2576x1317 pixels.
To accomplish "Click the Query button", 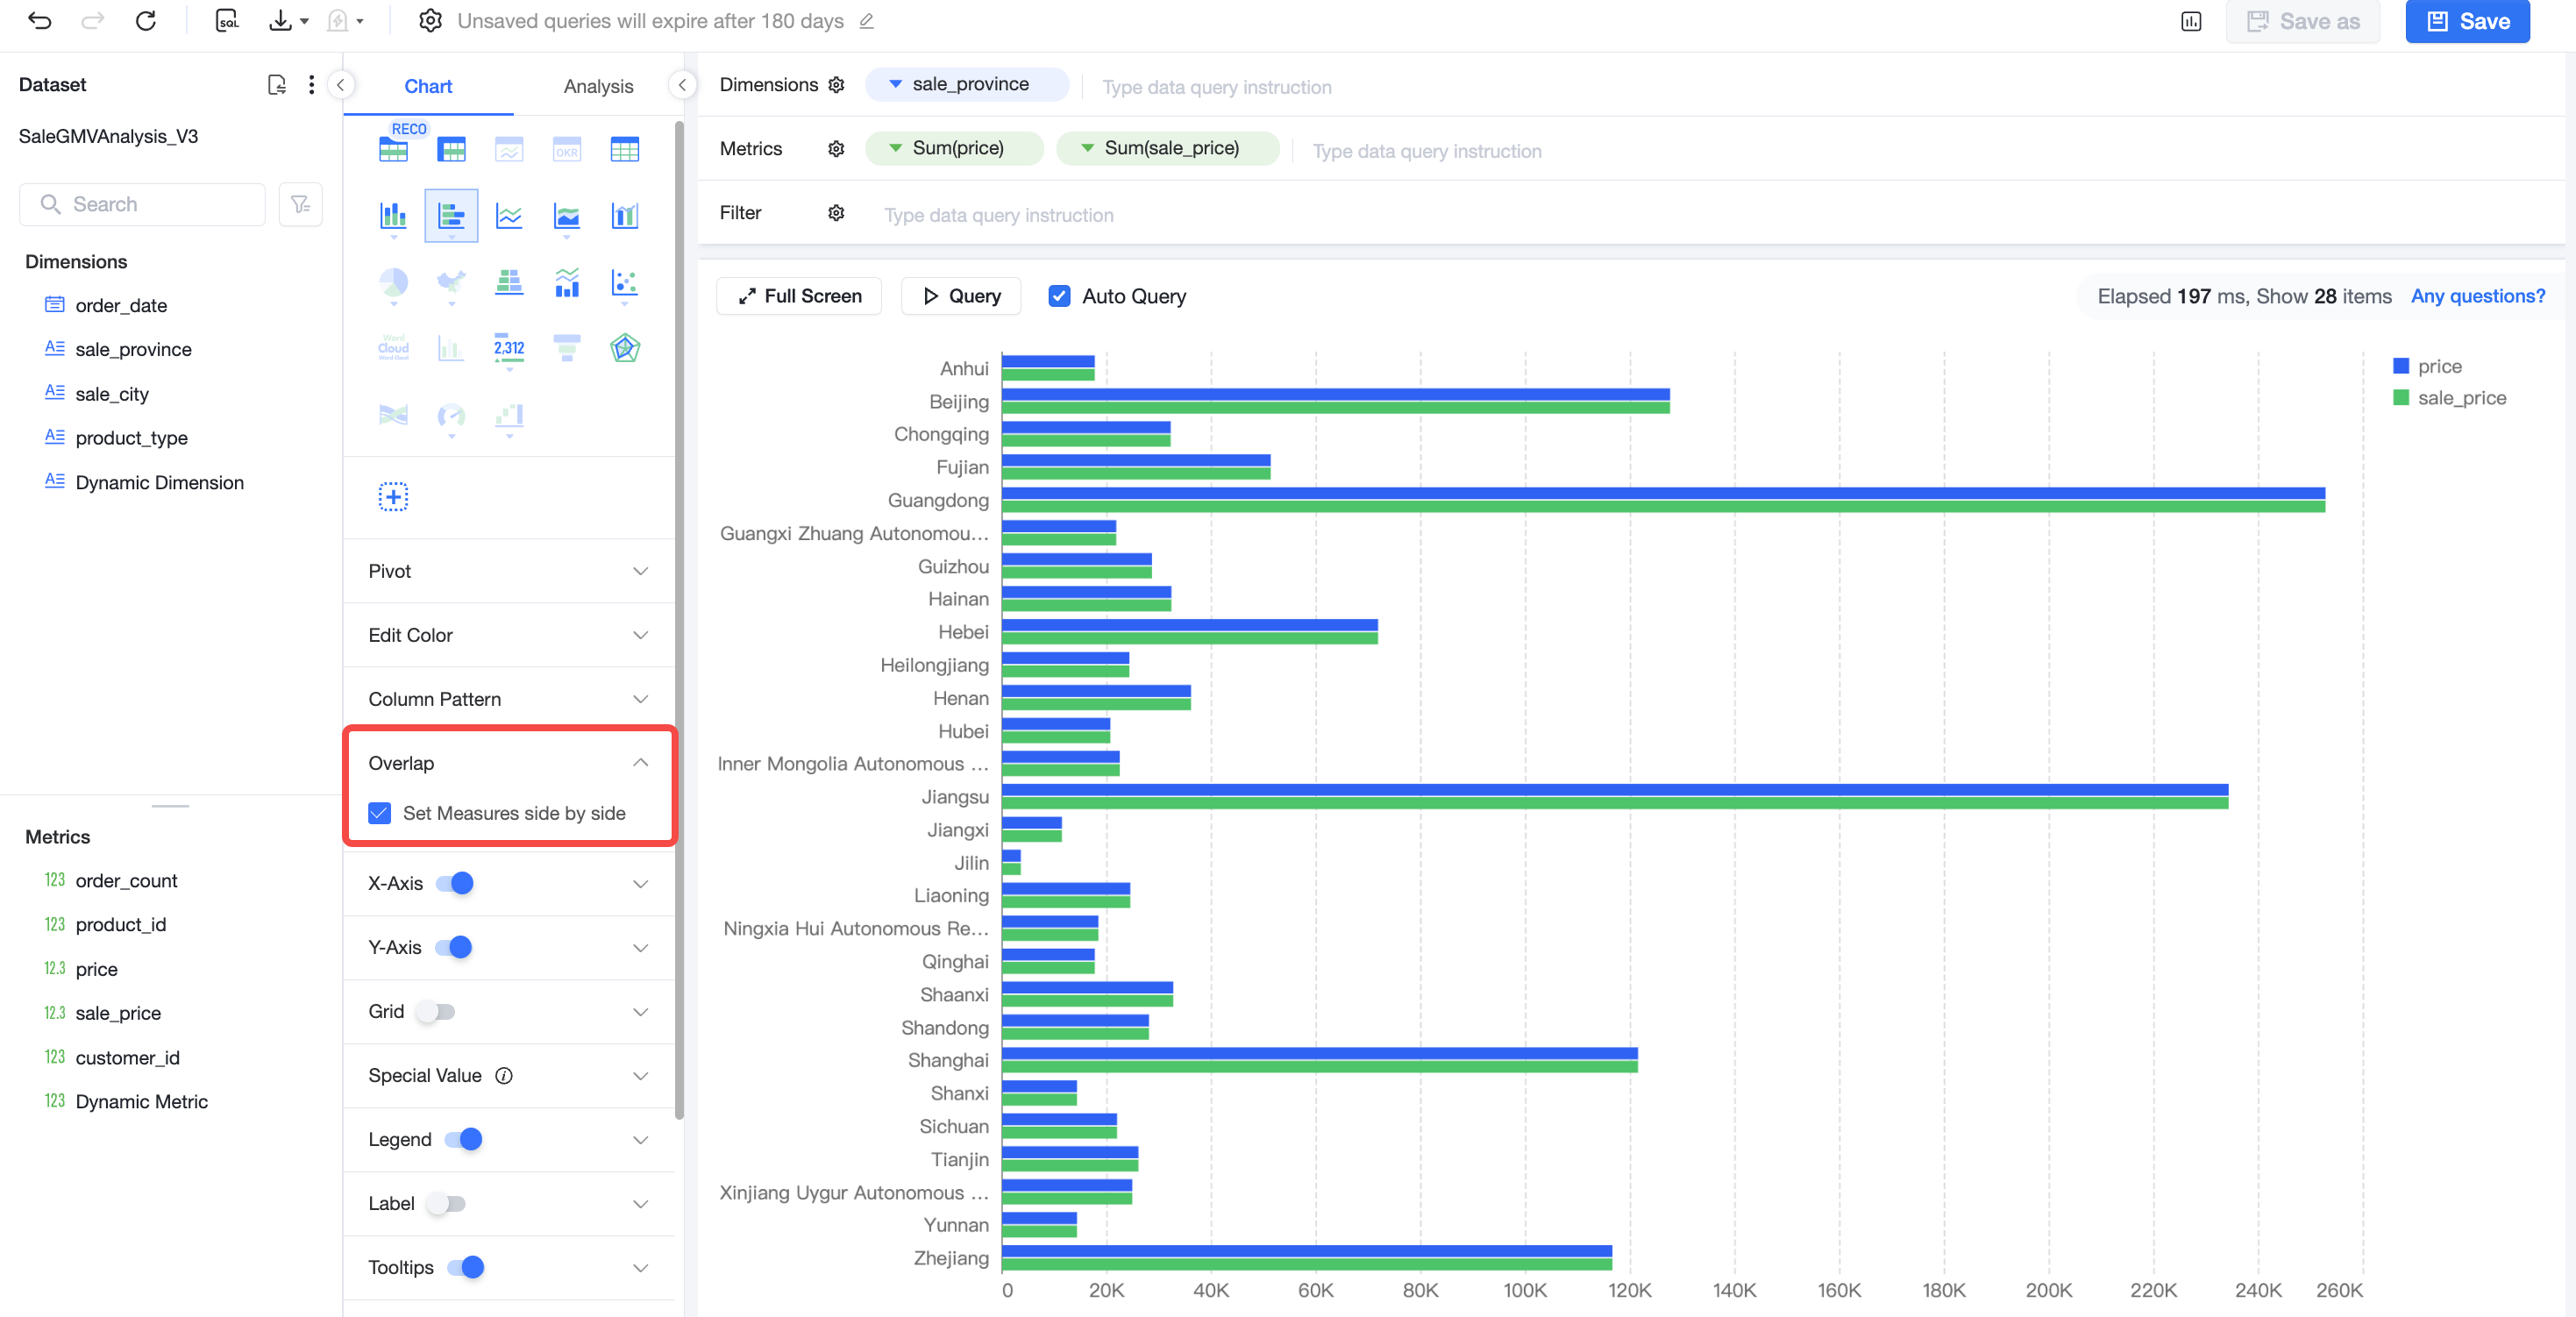I will tap(961, 296).
